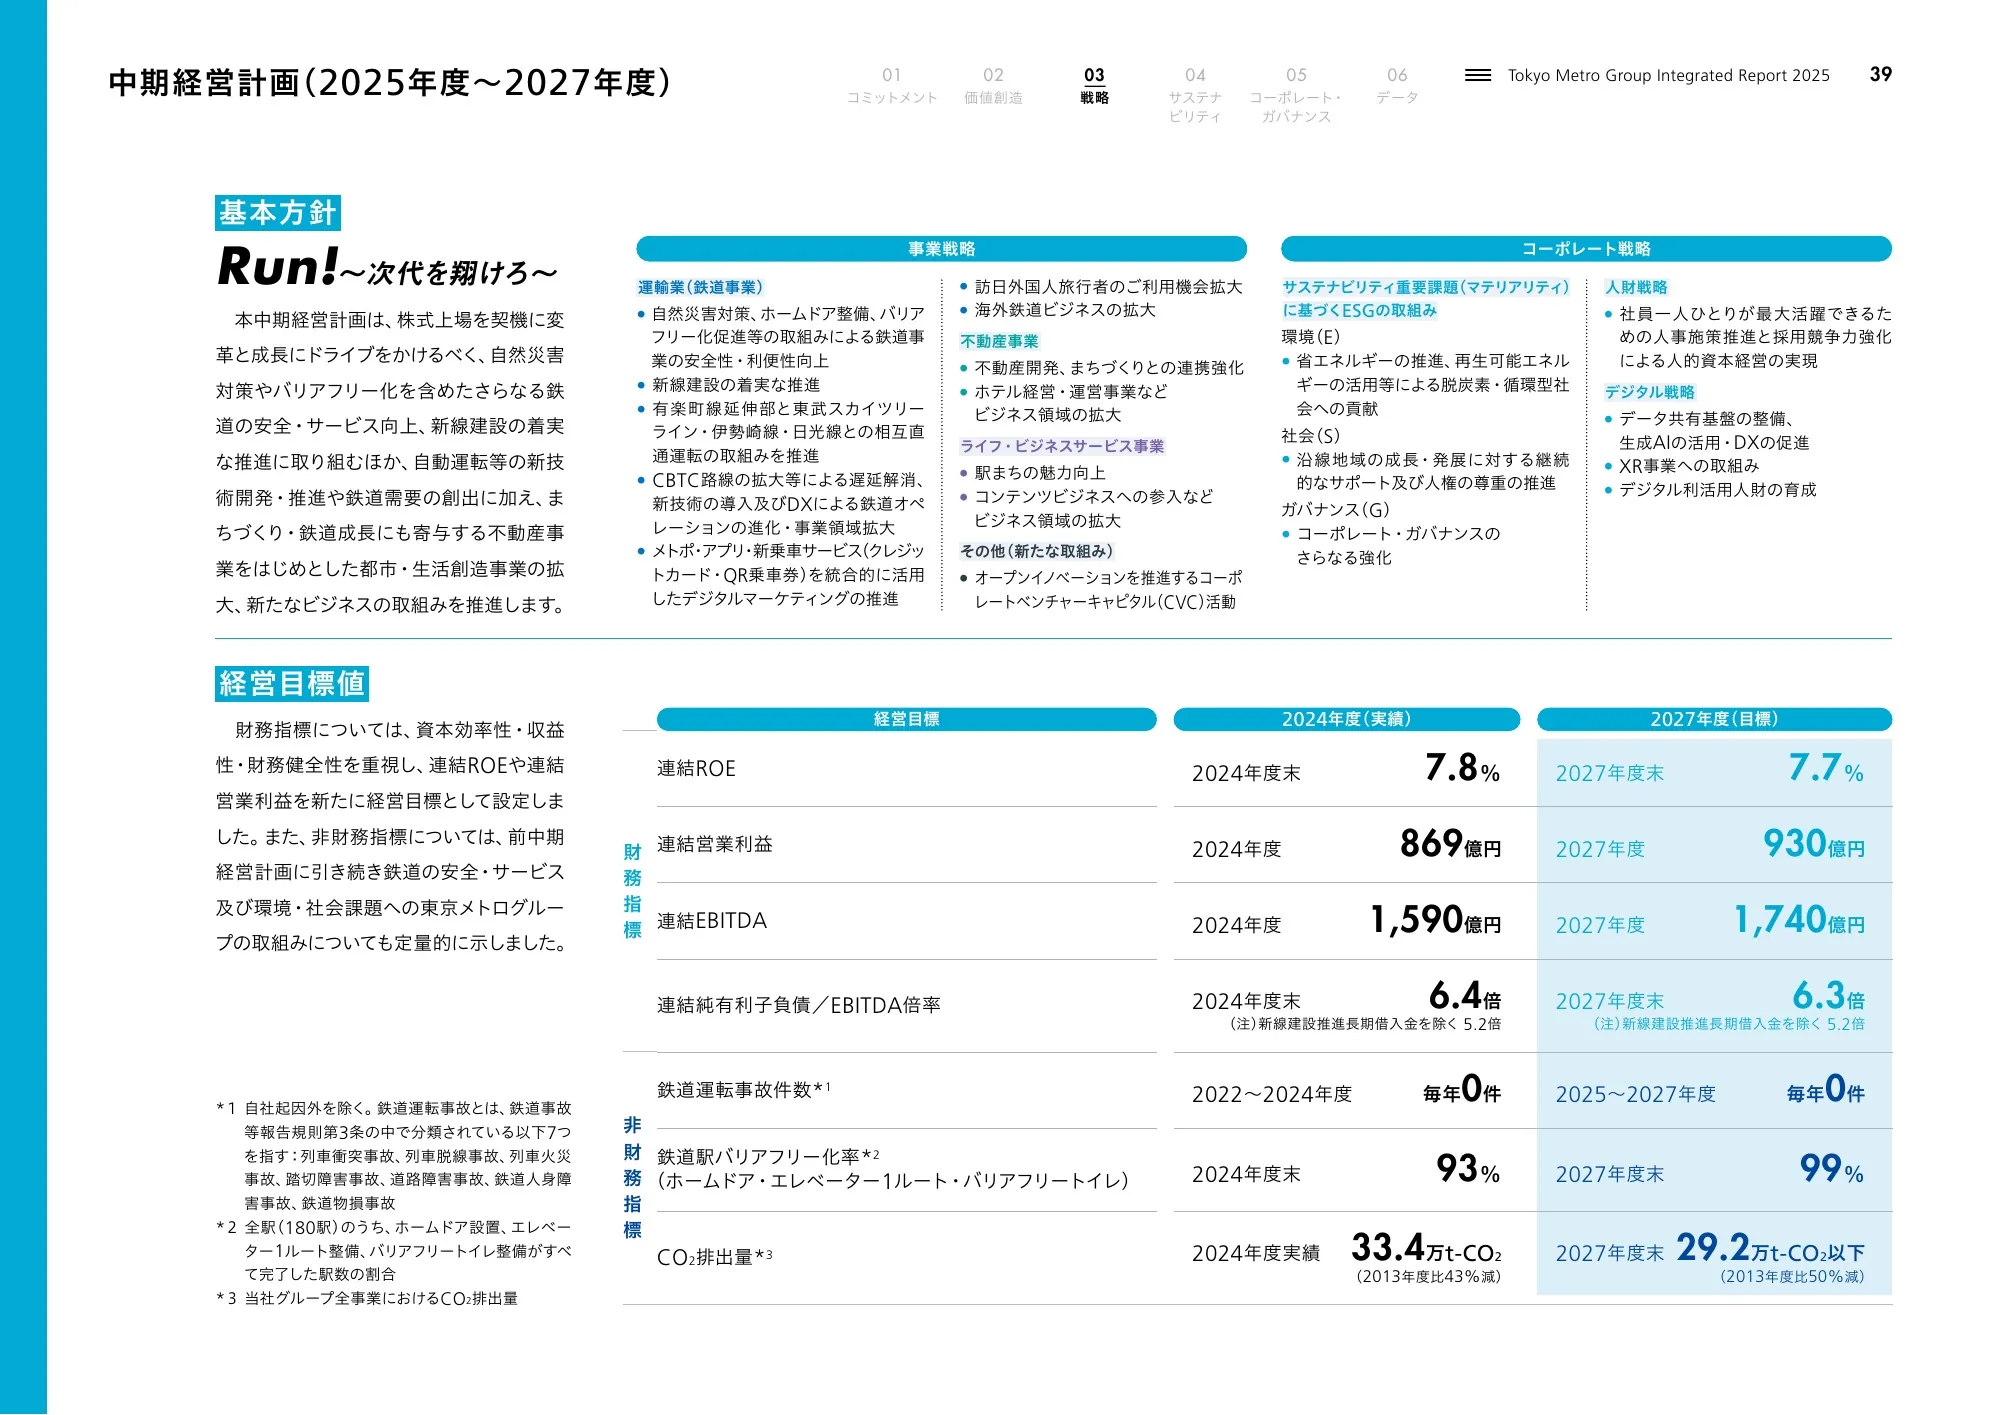Go to section 04 サステナビリティ

(x=1195, y=95)
